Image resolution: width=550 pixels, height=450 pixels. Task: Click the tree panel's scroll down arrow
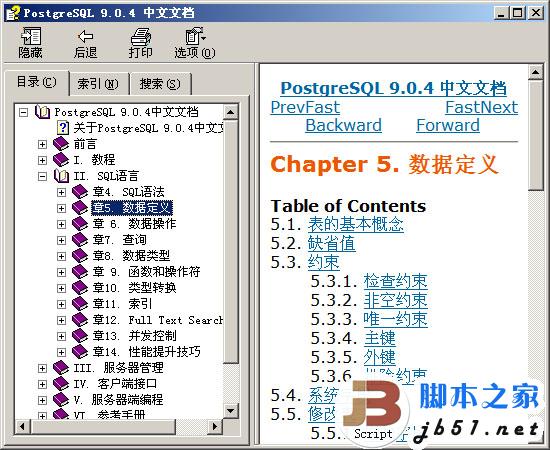tap(230, 410)
